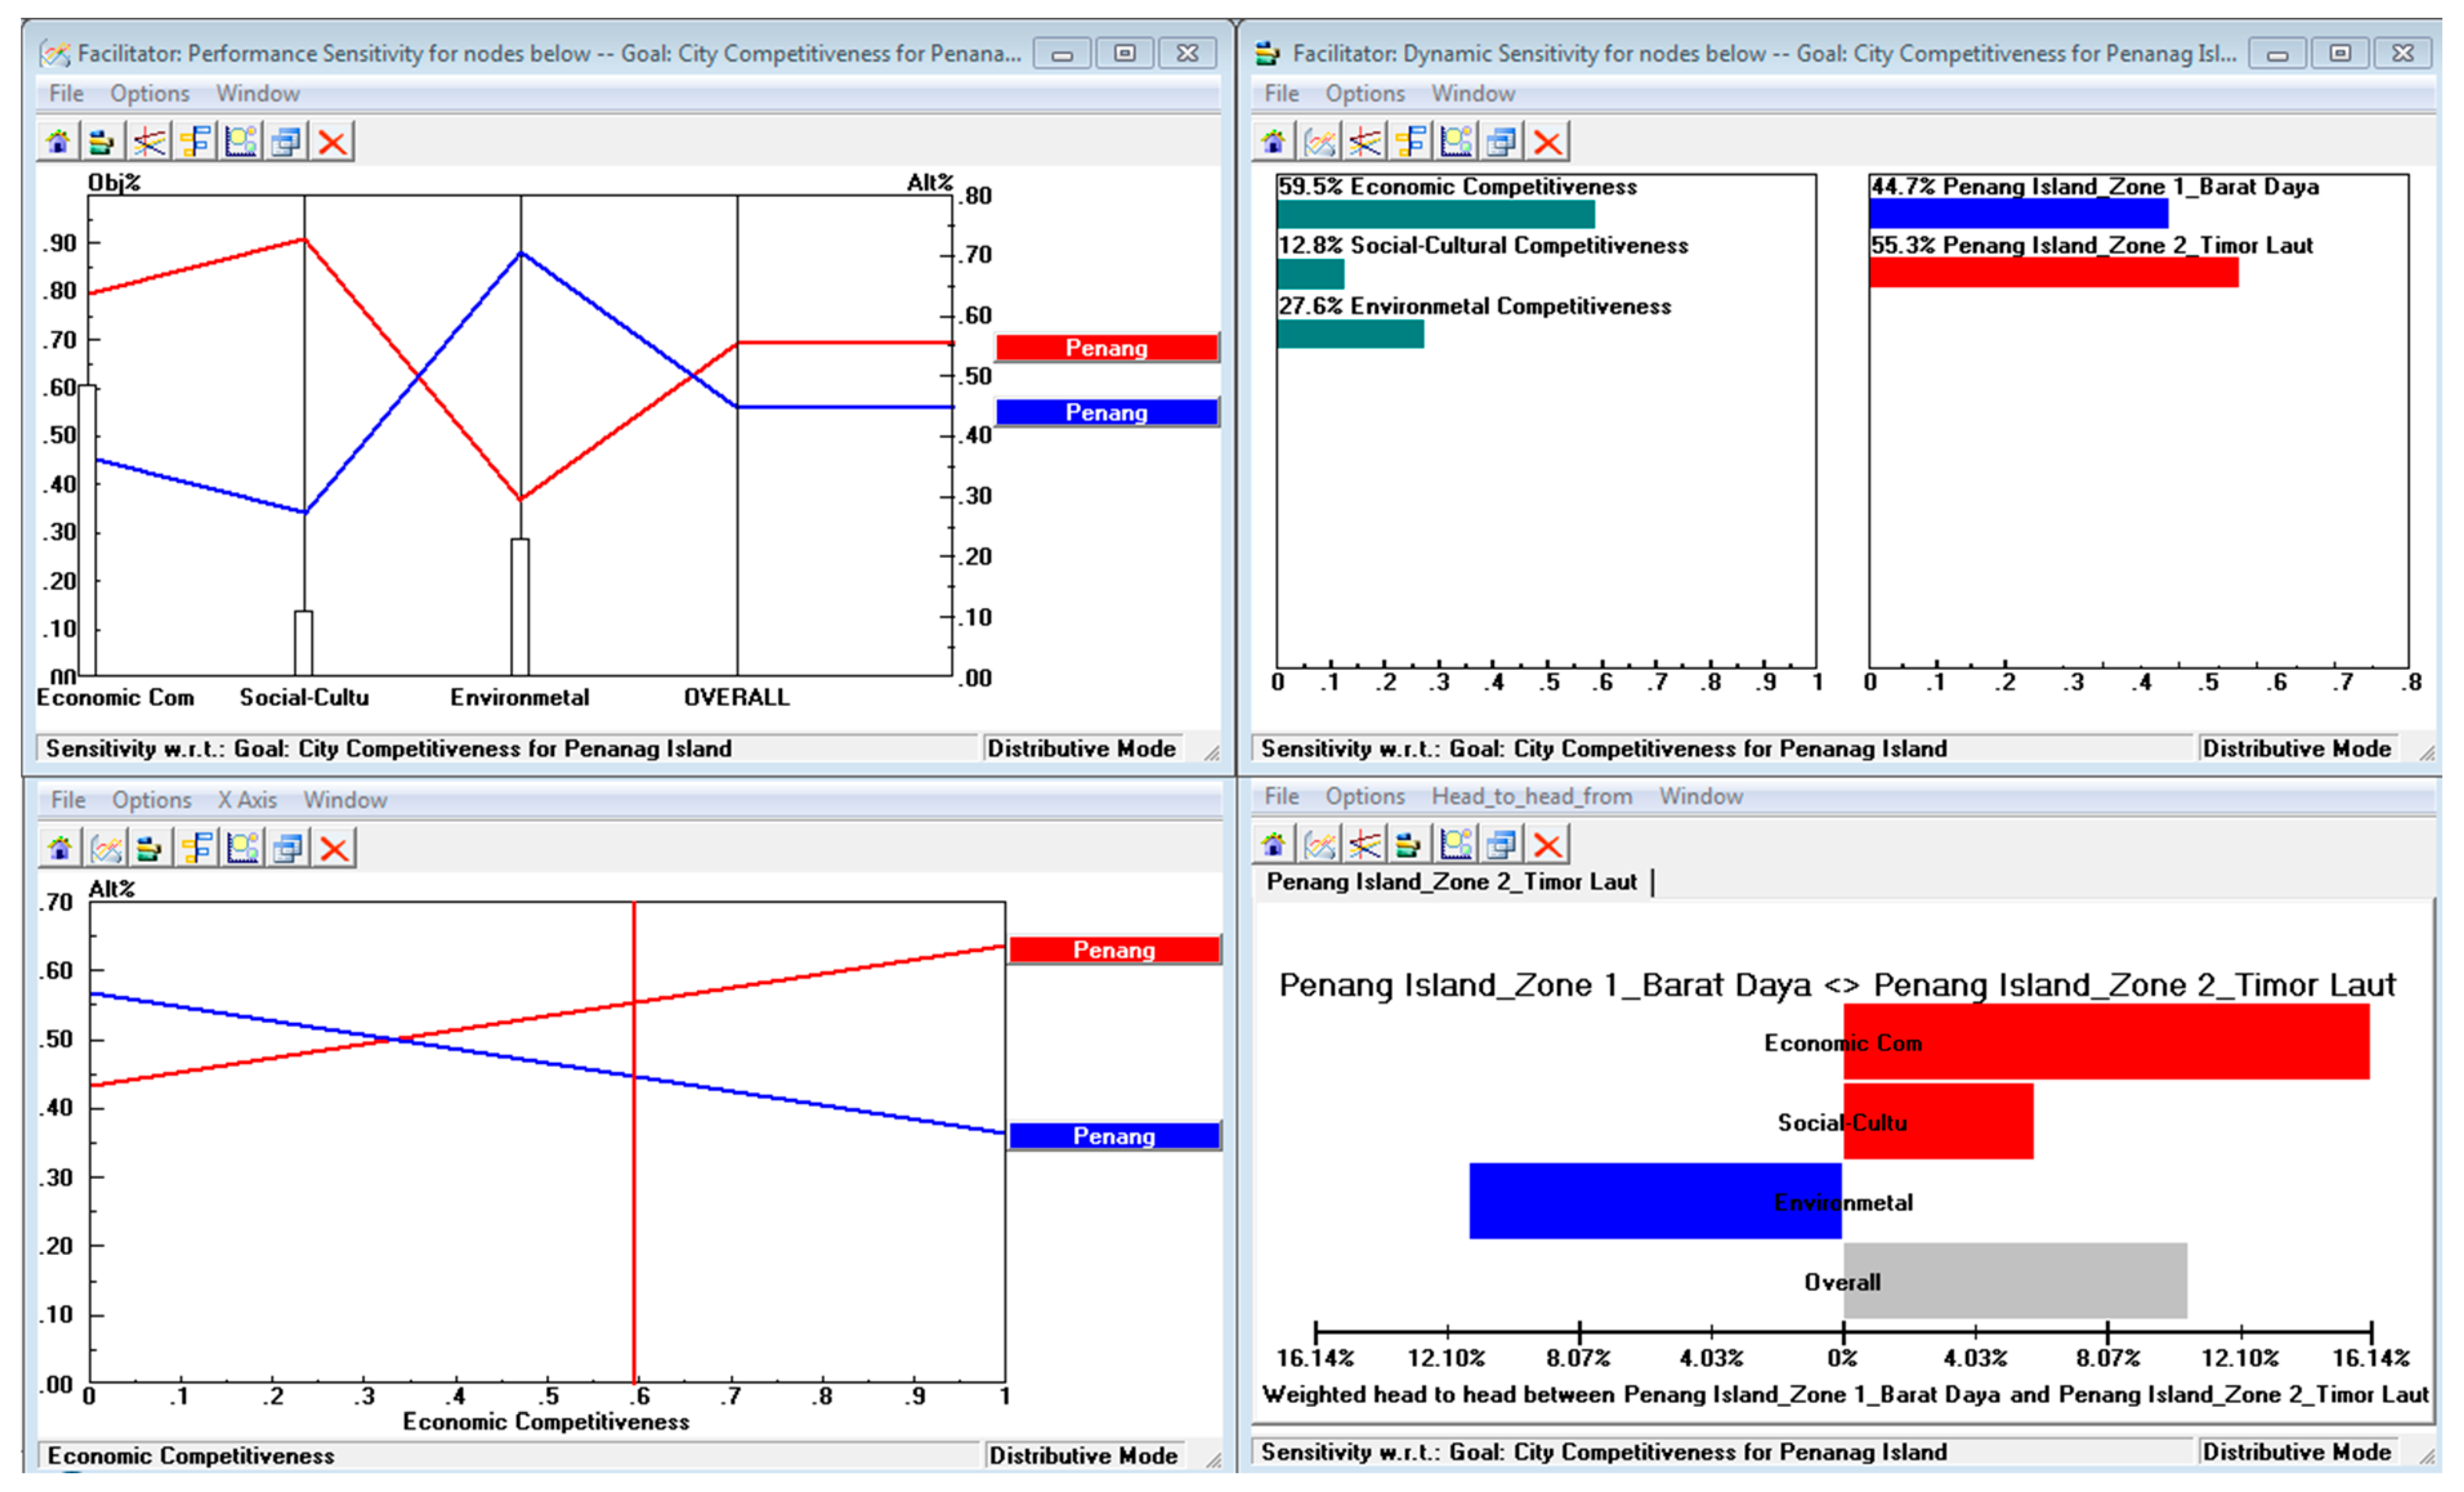The width and height of the screenshot is (2464, 1492).
Task: Open Gradient Sensitivity from Performance window toolbar
Action: (x=149, y=142)
